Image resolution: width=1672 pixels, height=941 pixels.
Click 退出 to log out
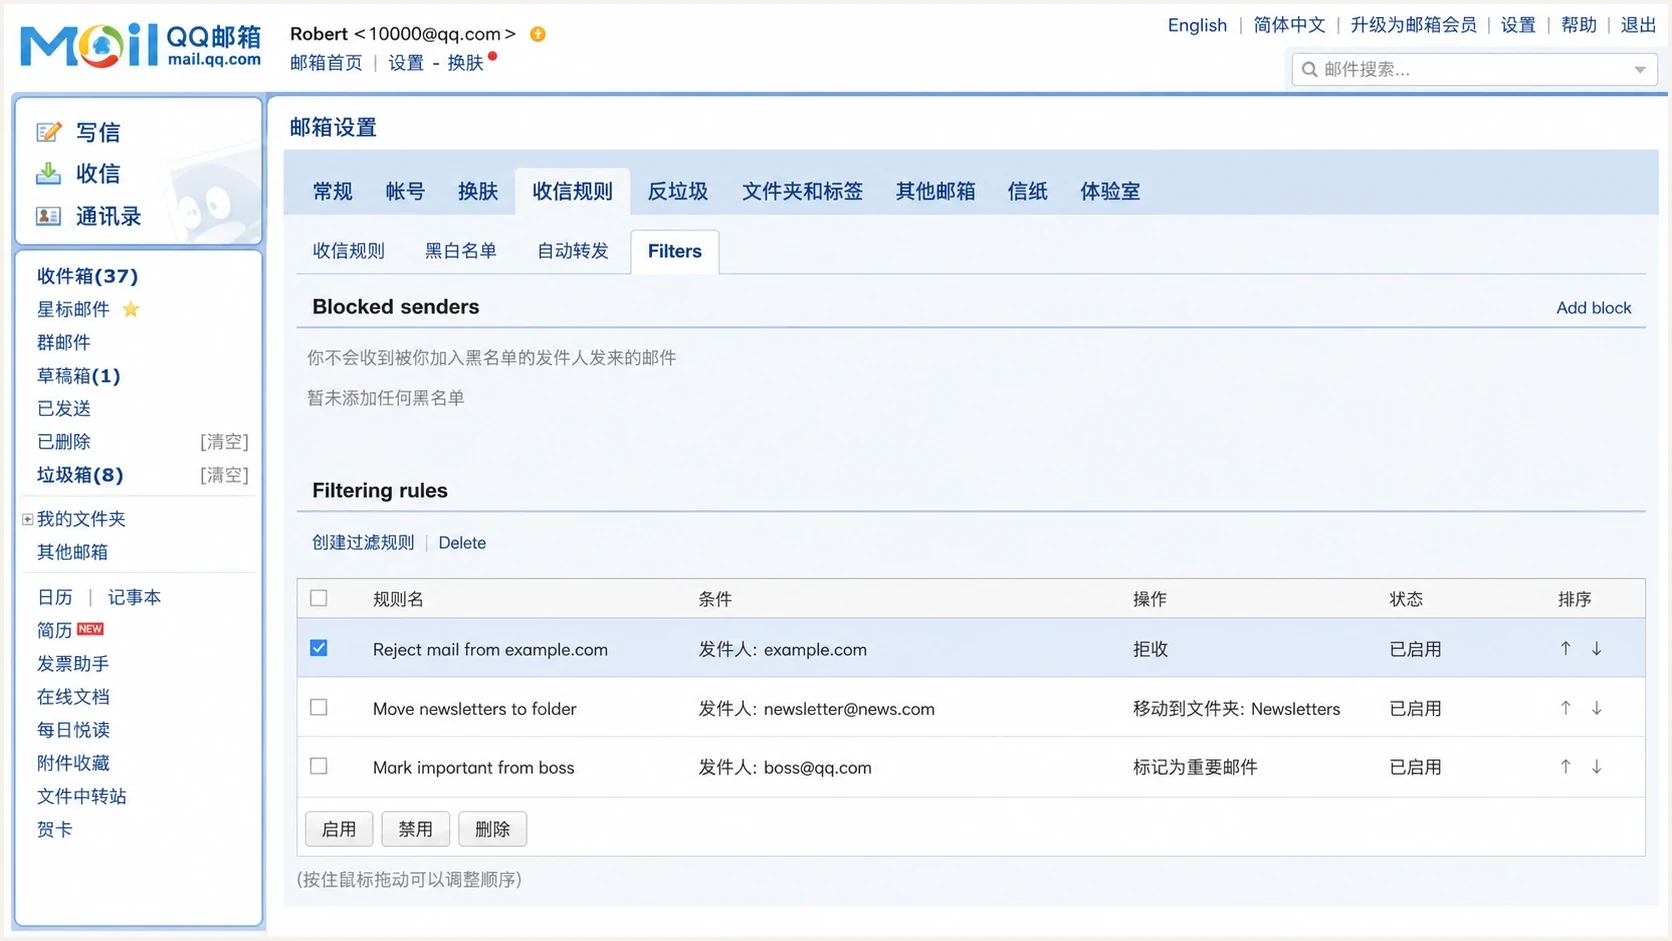click(1638, 25)
